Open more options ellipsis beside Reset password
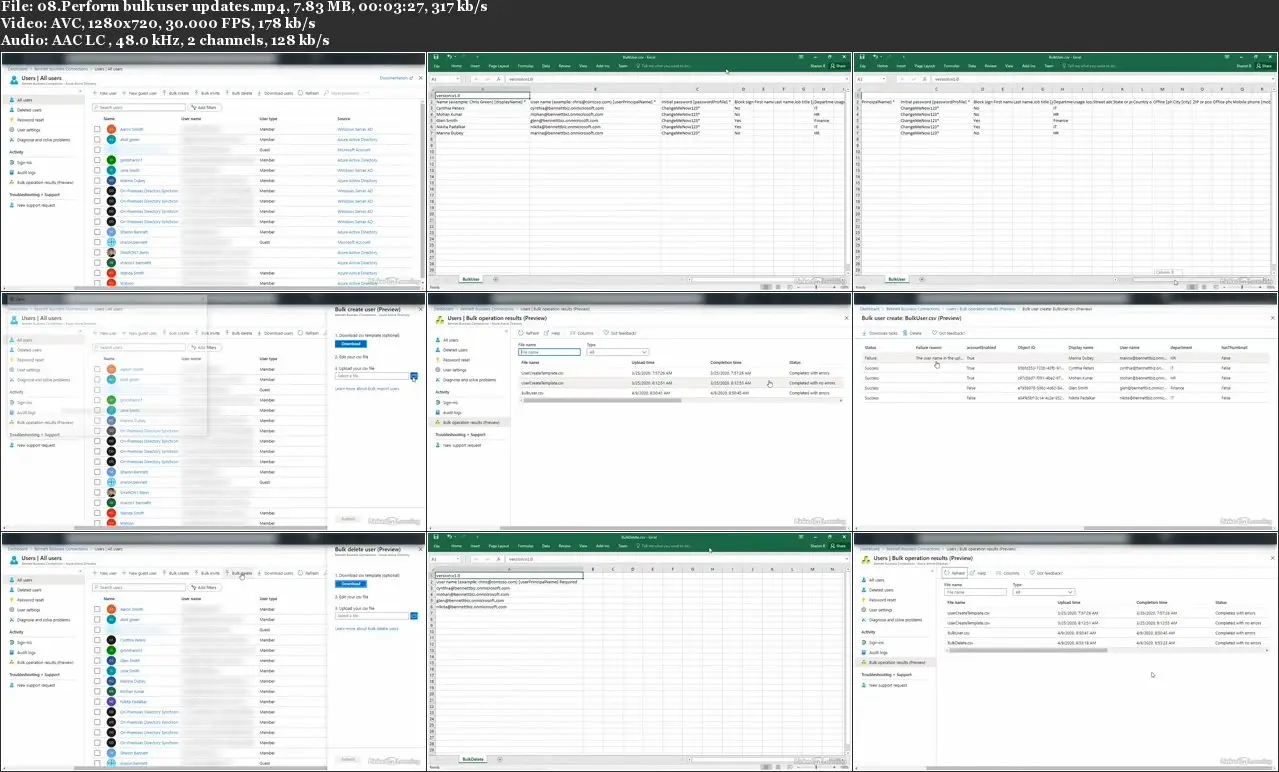 pos(368,93)
